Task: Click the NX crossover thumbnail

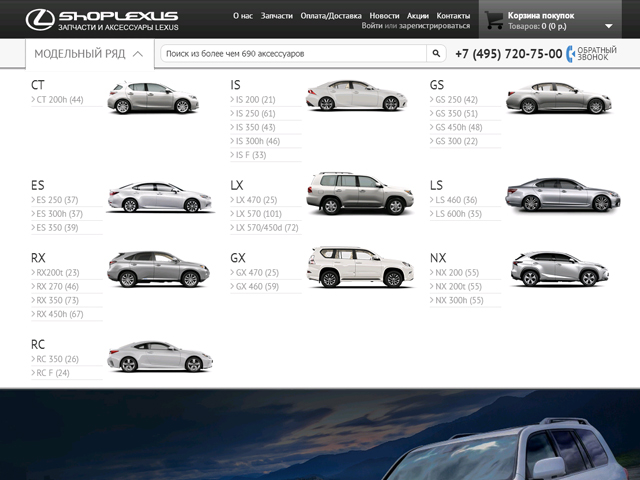Action: (x=560, y=269)
